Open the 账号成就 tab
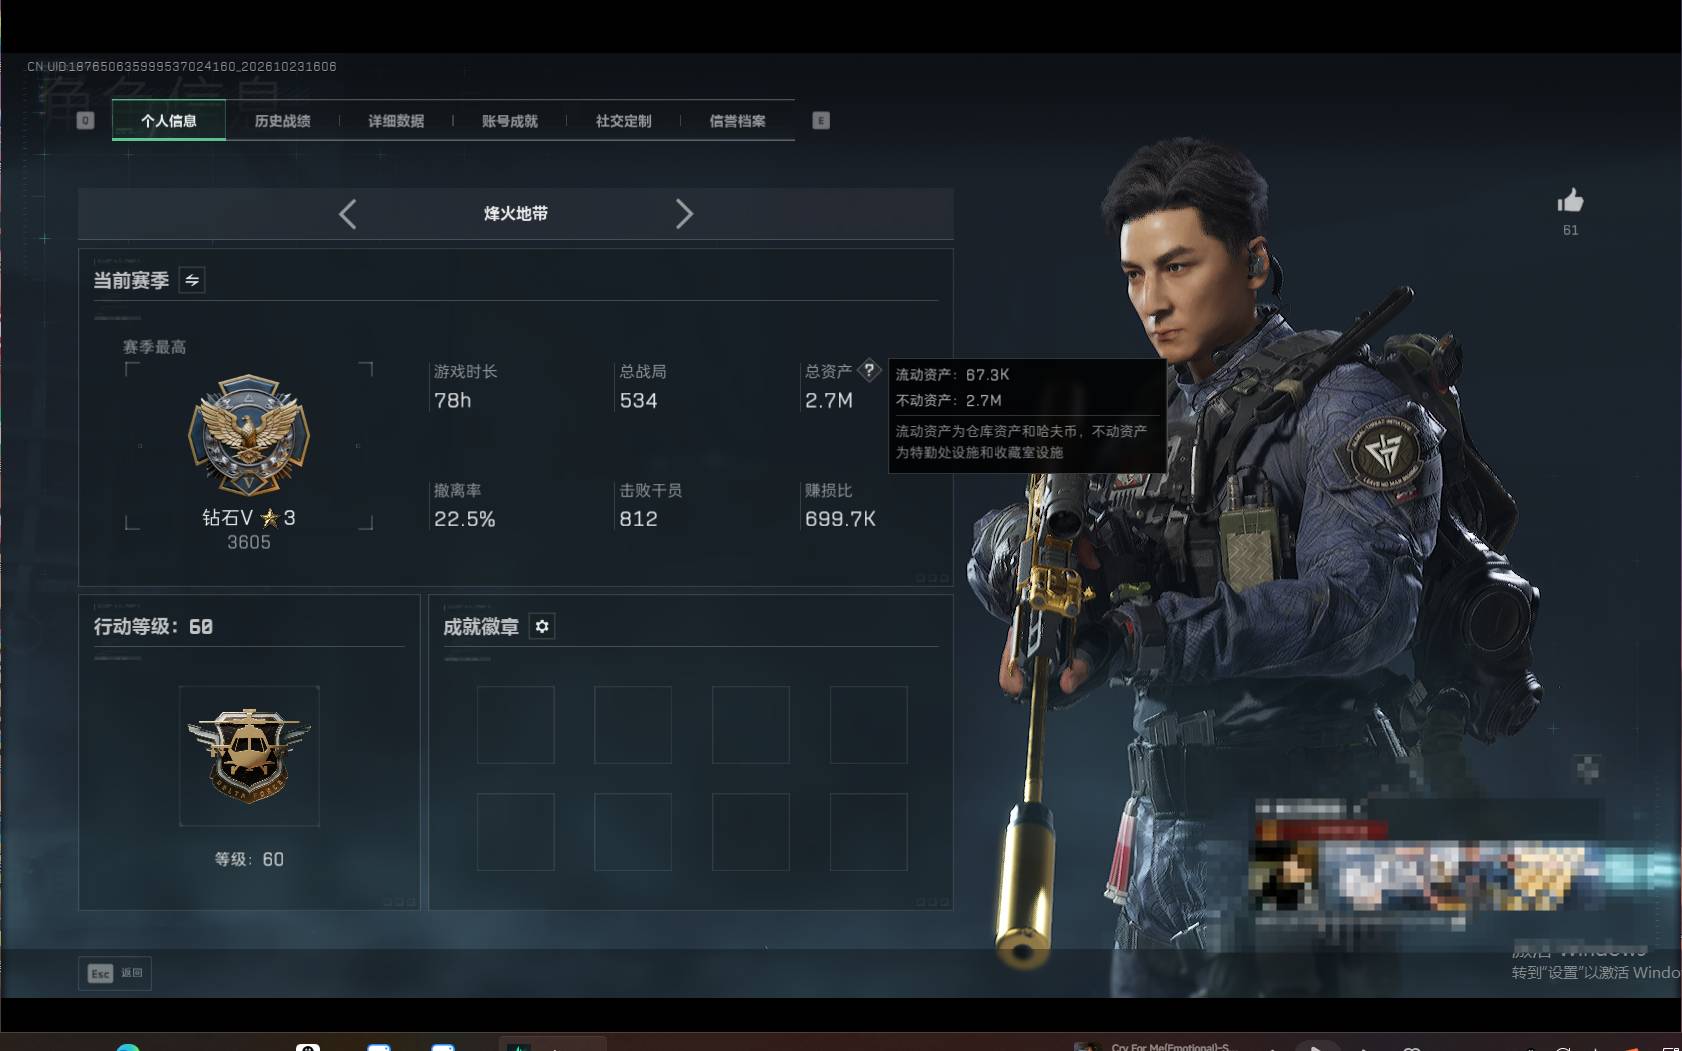 click(x=510, y=121)
